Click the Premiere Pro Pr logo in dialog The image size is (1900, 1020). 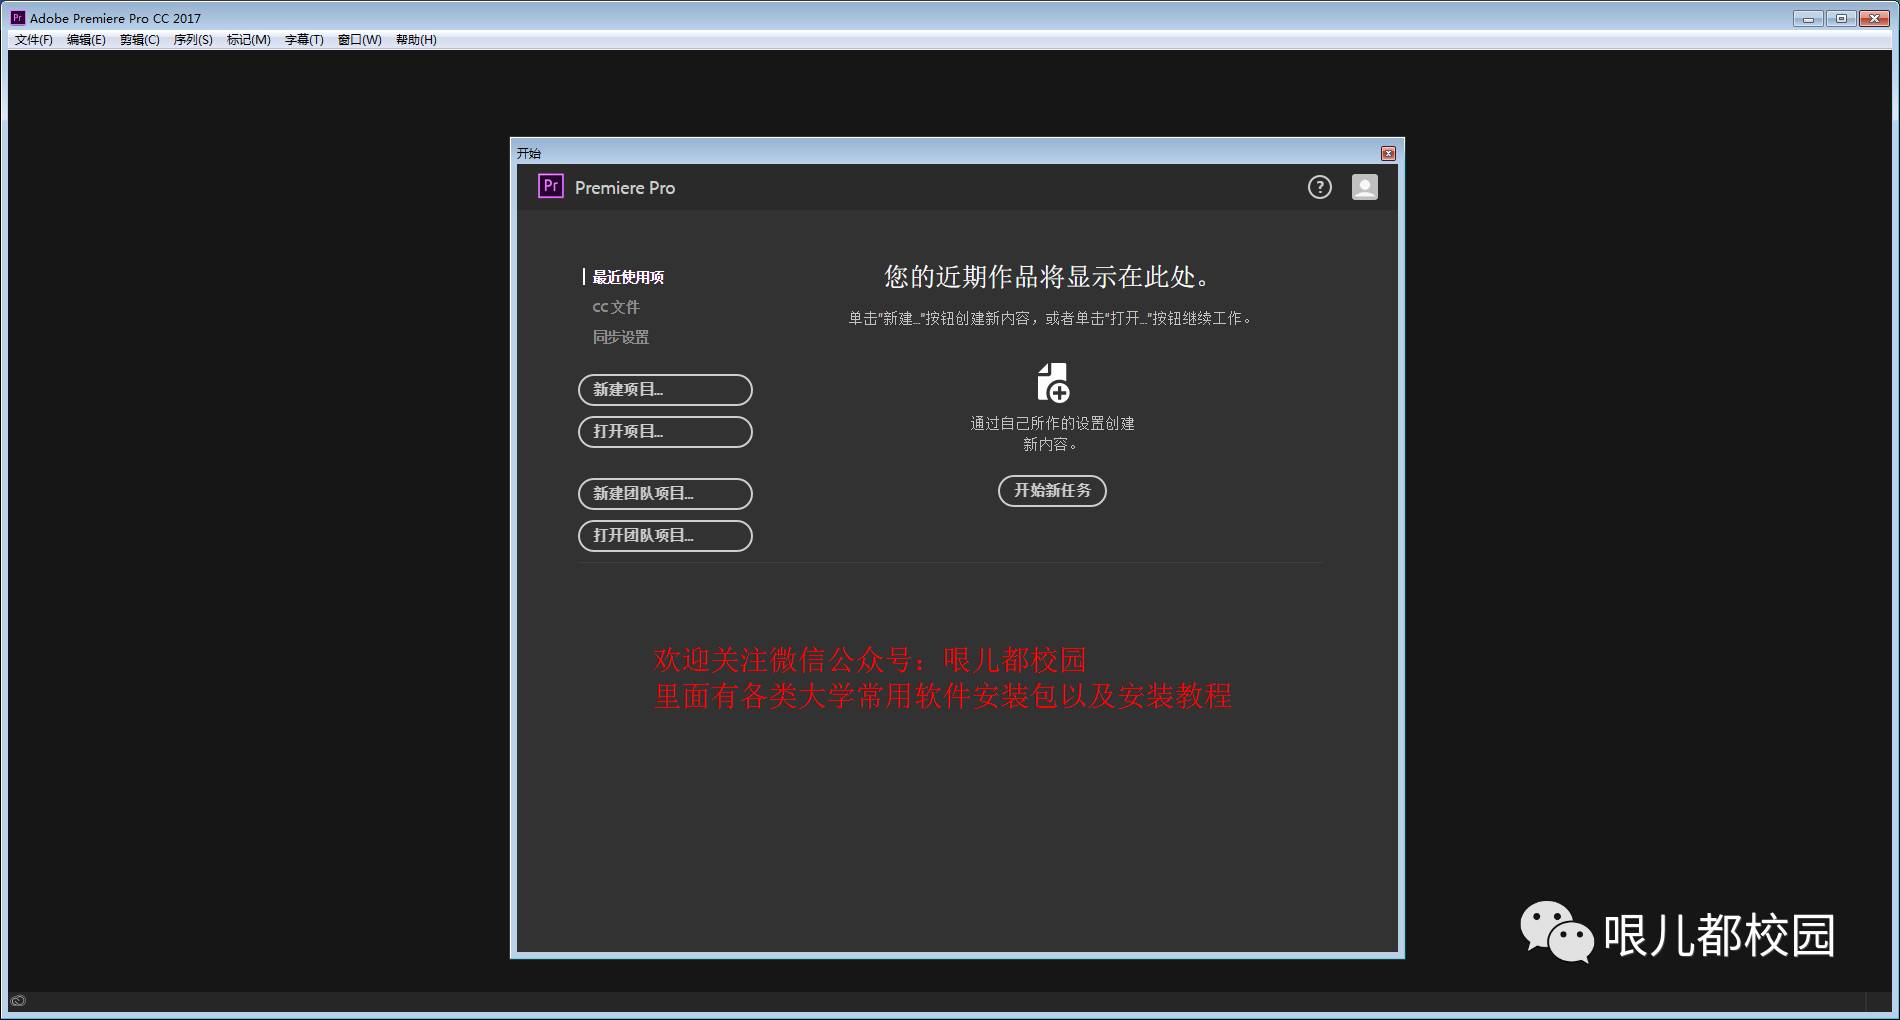pos(551,186)
